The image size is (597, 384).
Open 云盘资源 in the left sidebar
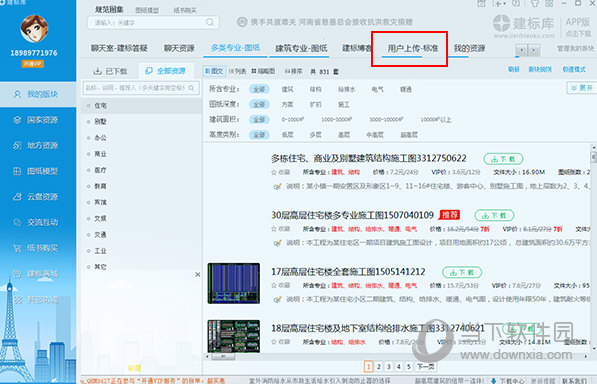38,196
